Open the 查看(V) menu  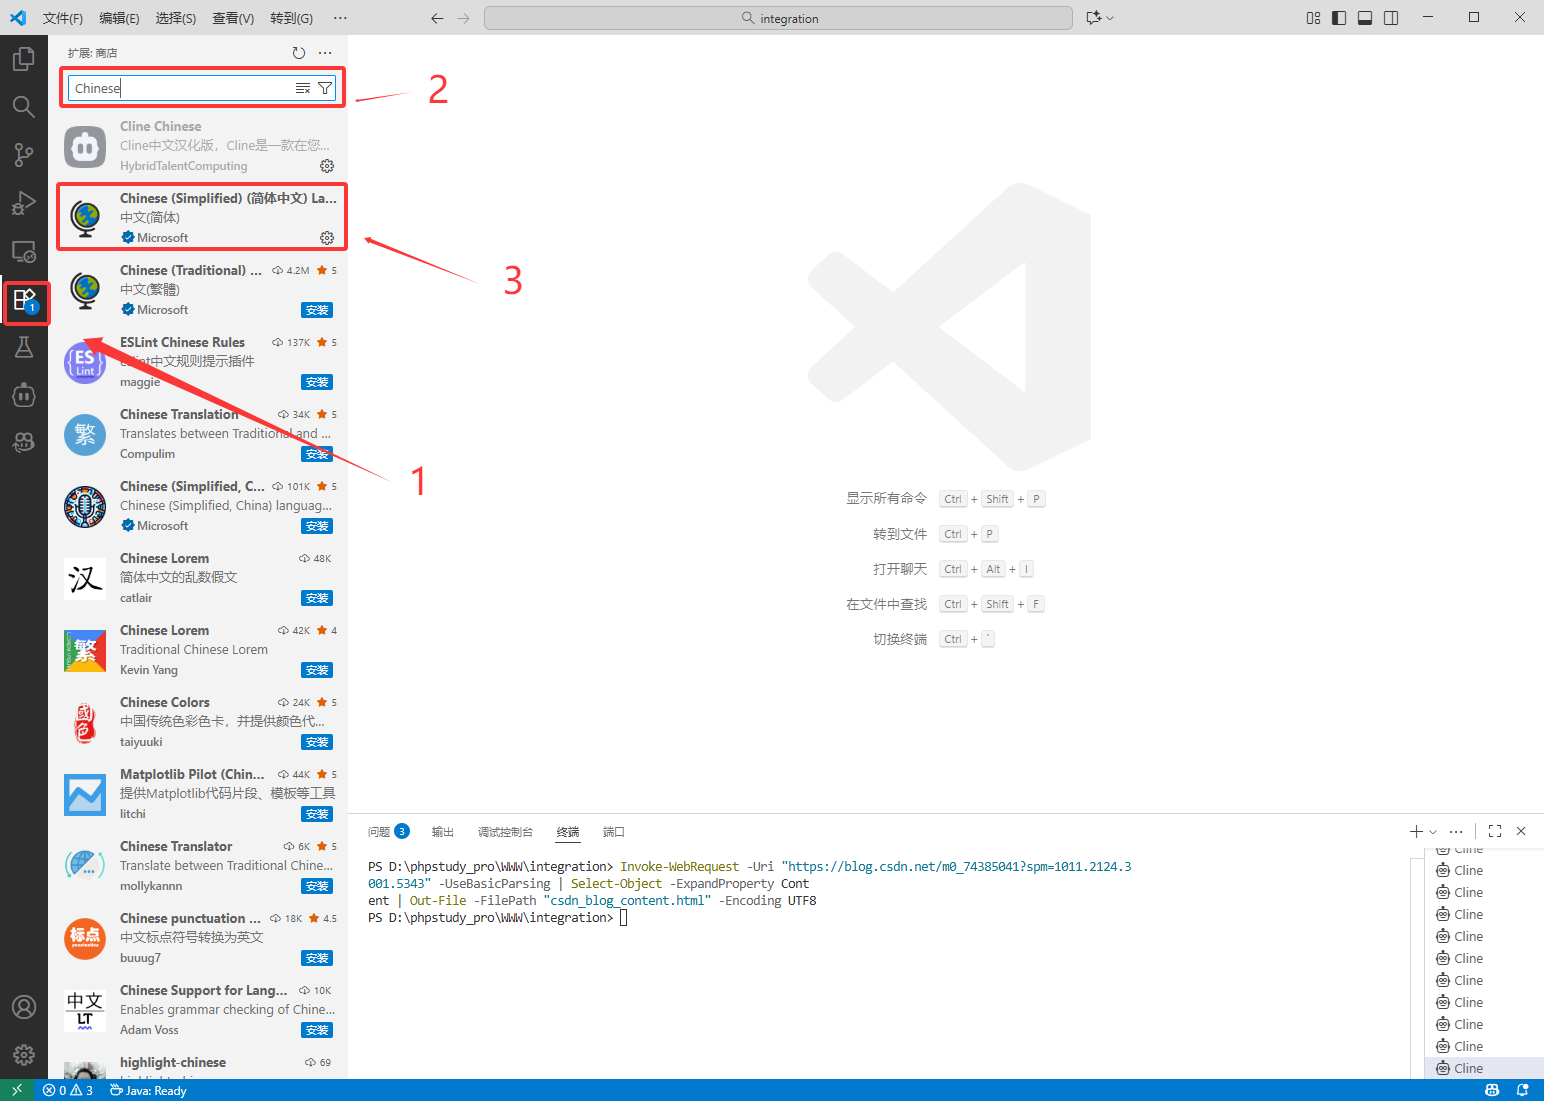coord(233,18)
